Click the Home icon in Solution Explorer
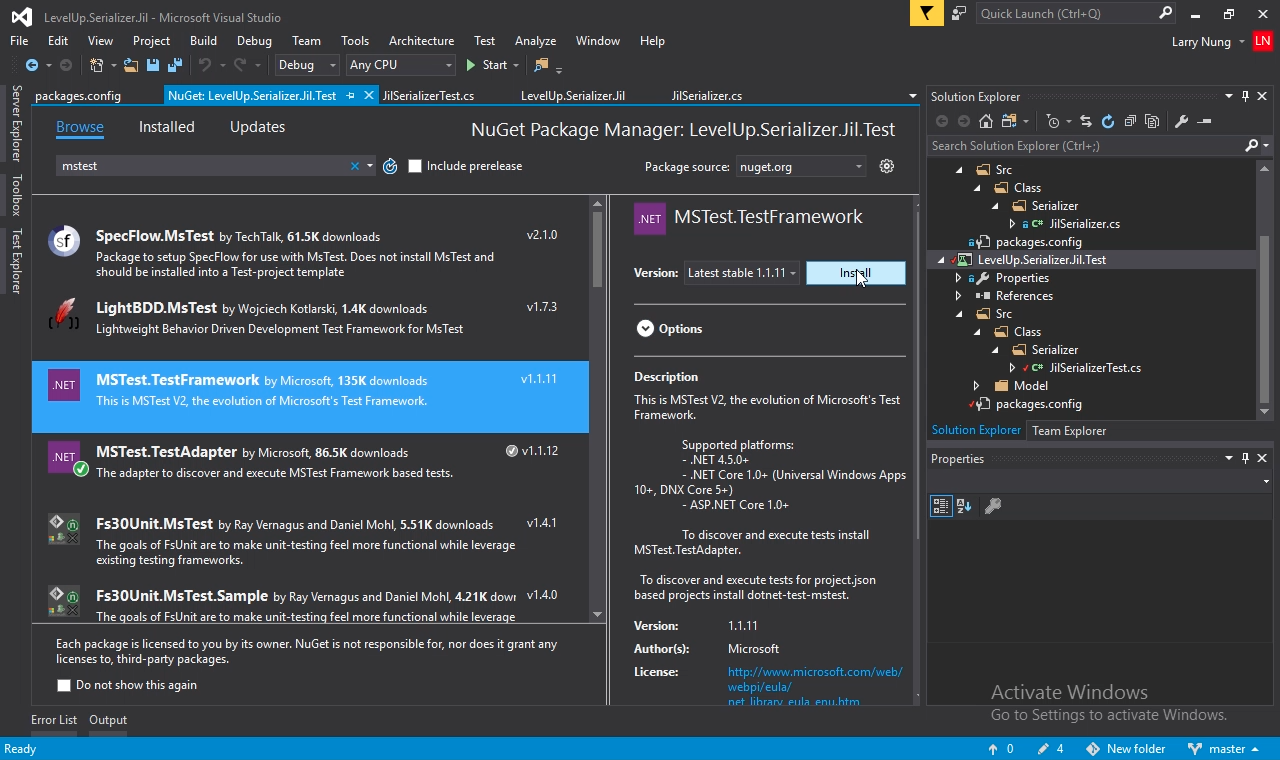 (986, 121)
